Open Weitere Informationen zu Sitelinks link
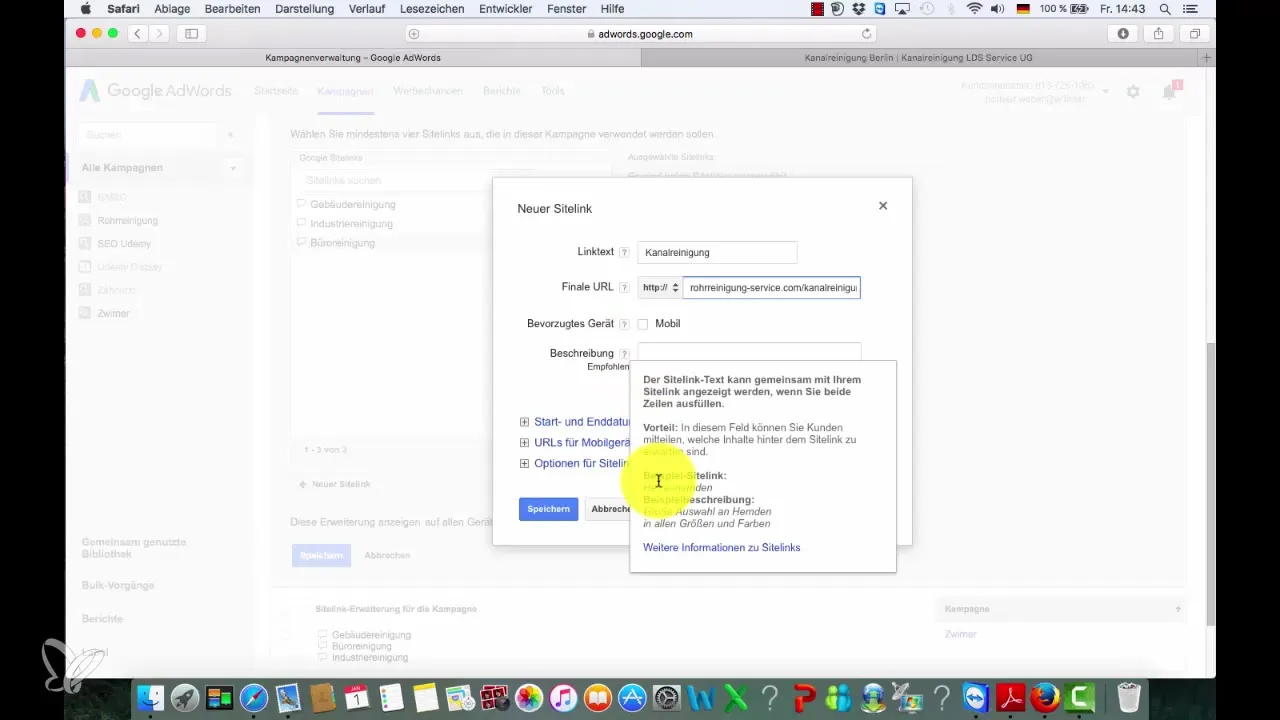The height and width of the screenshot is (720, 1280). (721, 548)
